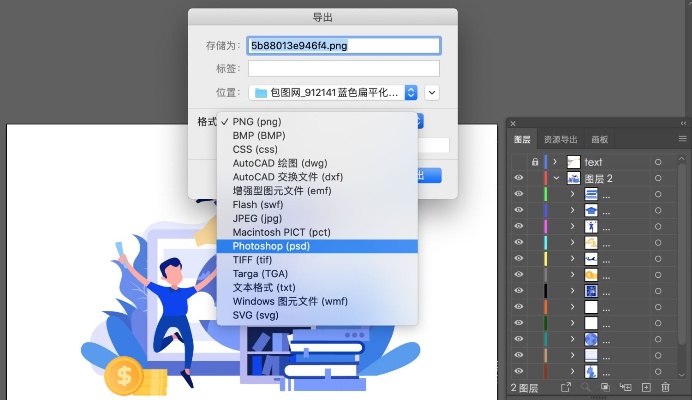
Task: Hide 图层 2 with its eye icon
Action: (519, 178)
